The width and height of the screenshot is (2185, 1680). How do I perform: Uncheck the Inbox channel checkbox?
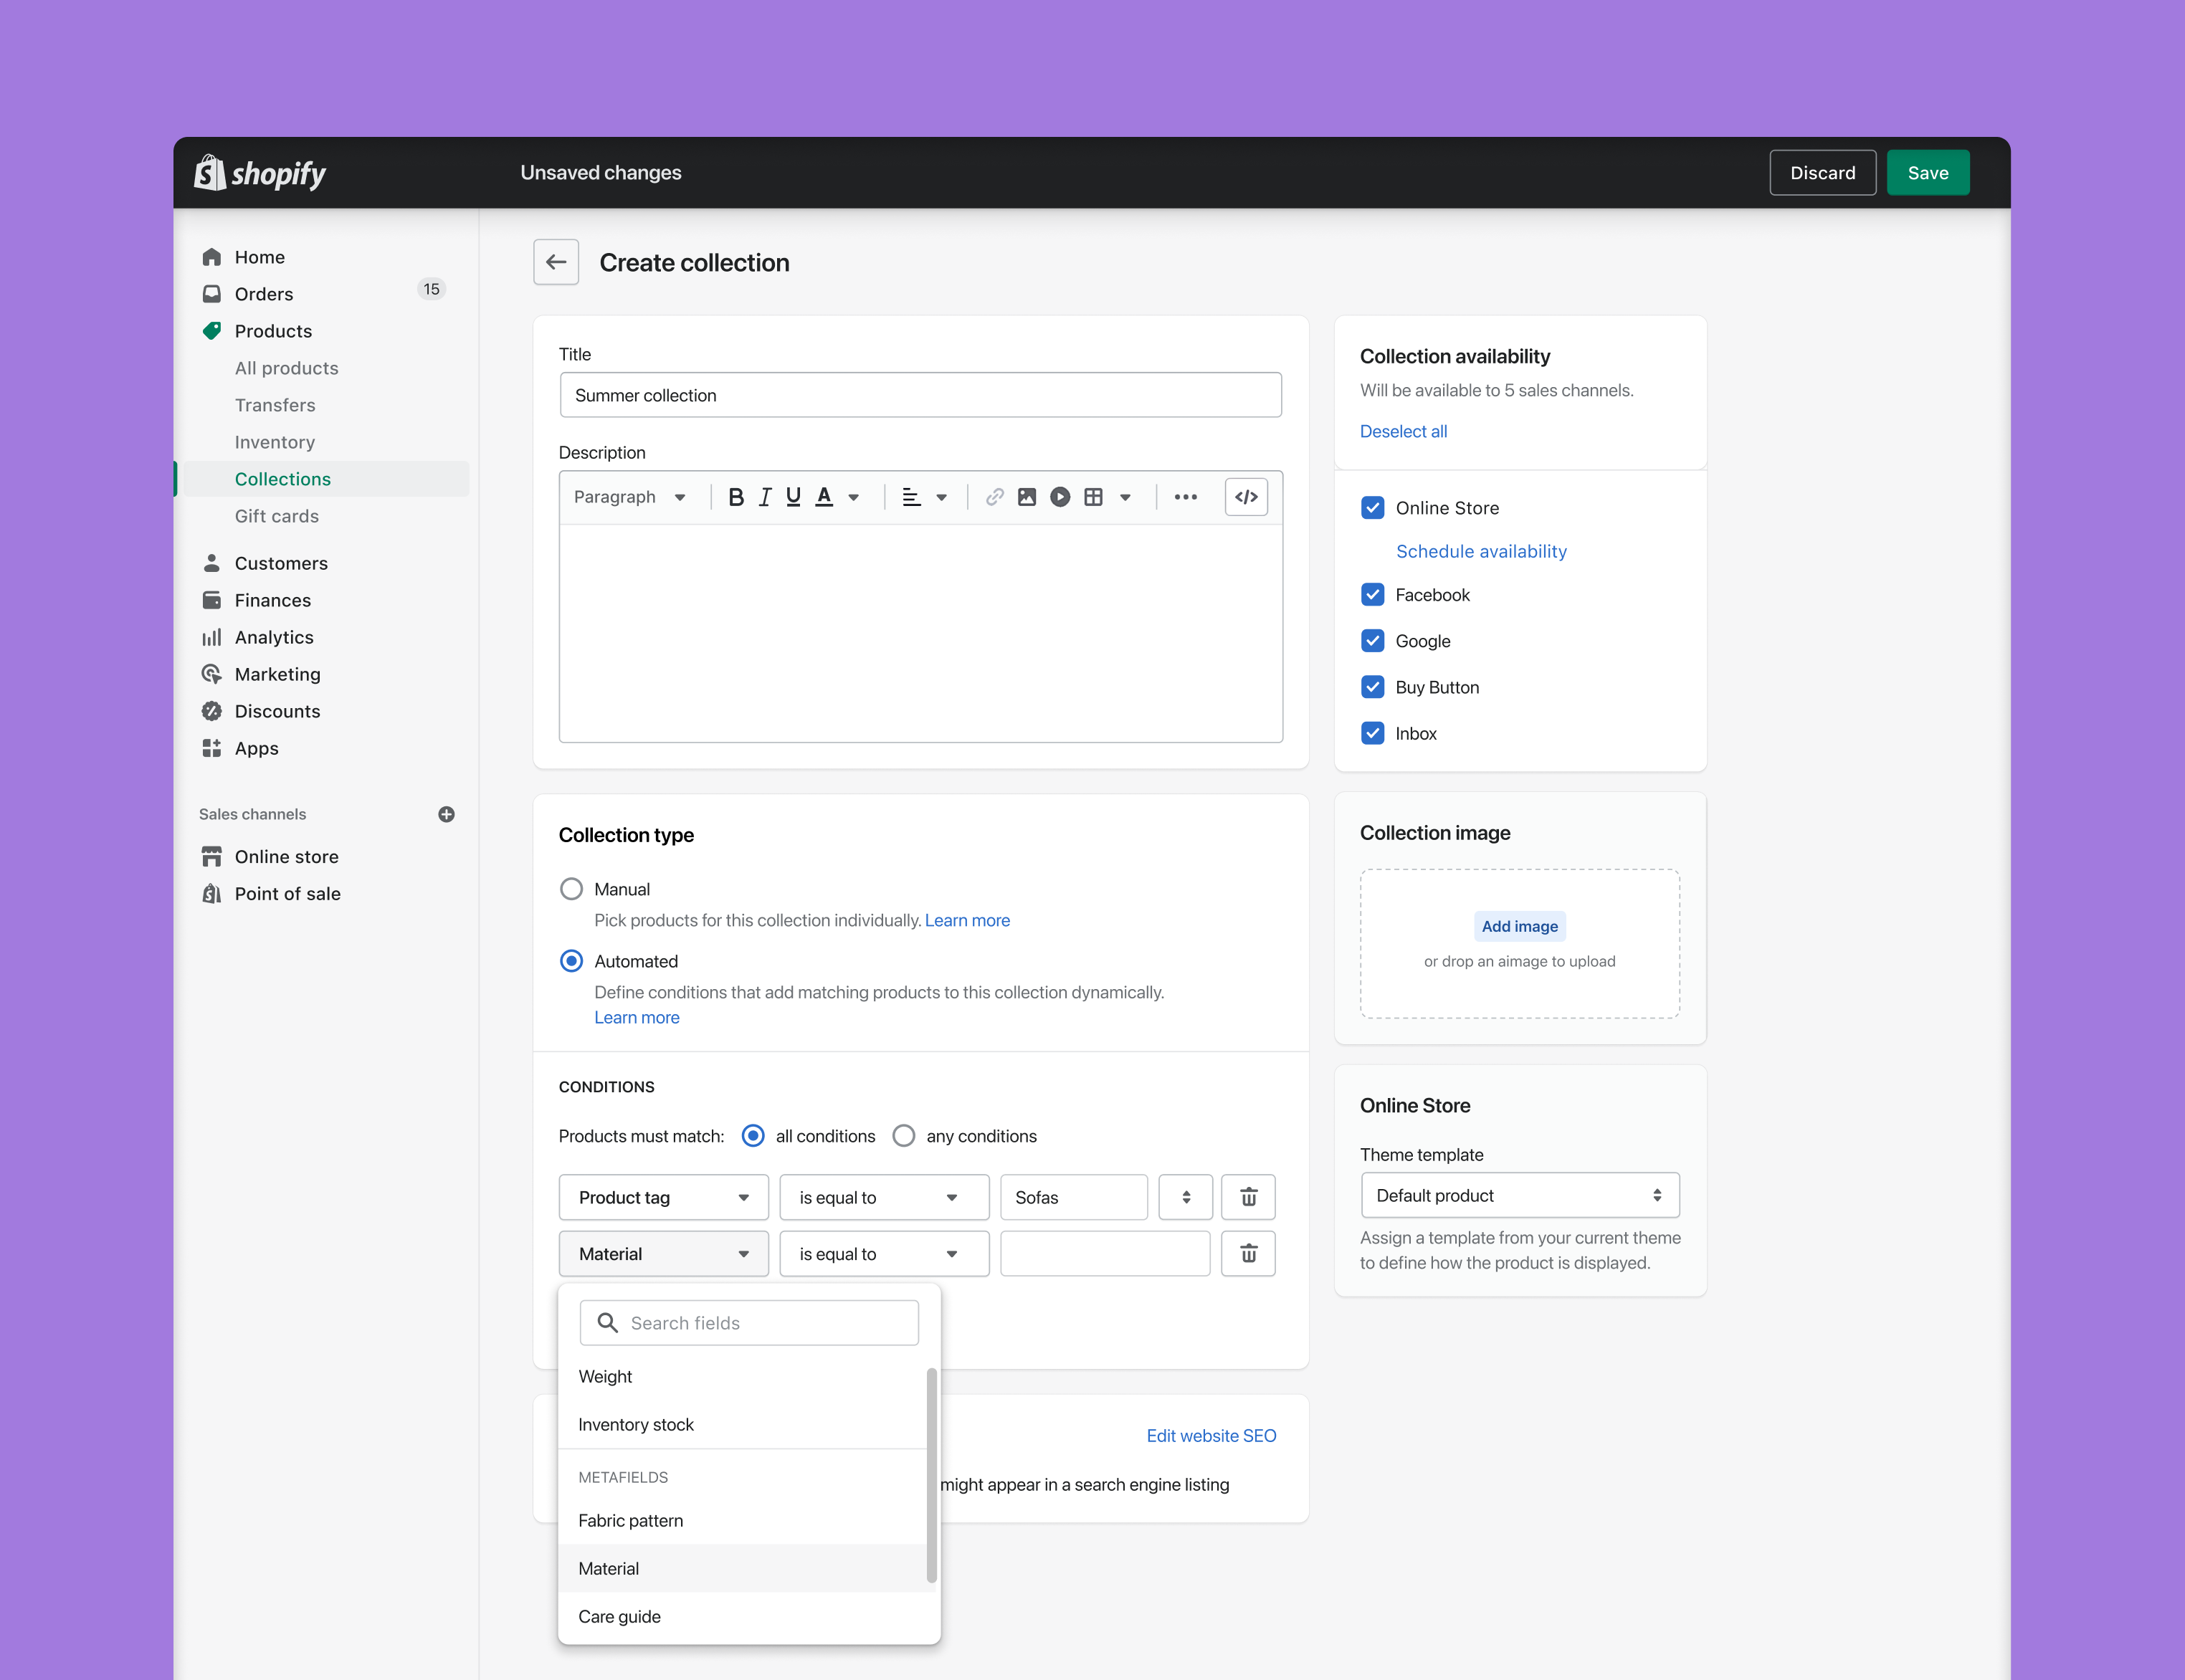coord(1372,733)
